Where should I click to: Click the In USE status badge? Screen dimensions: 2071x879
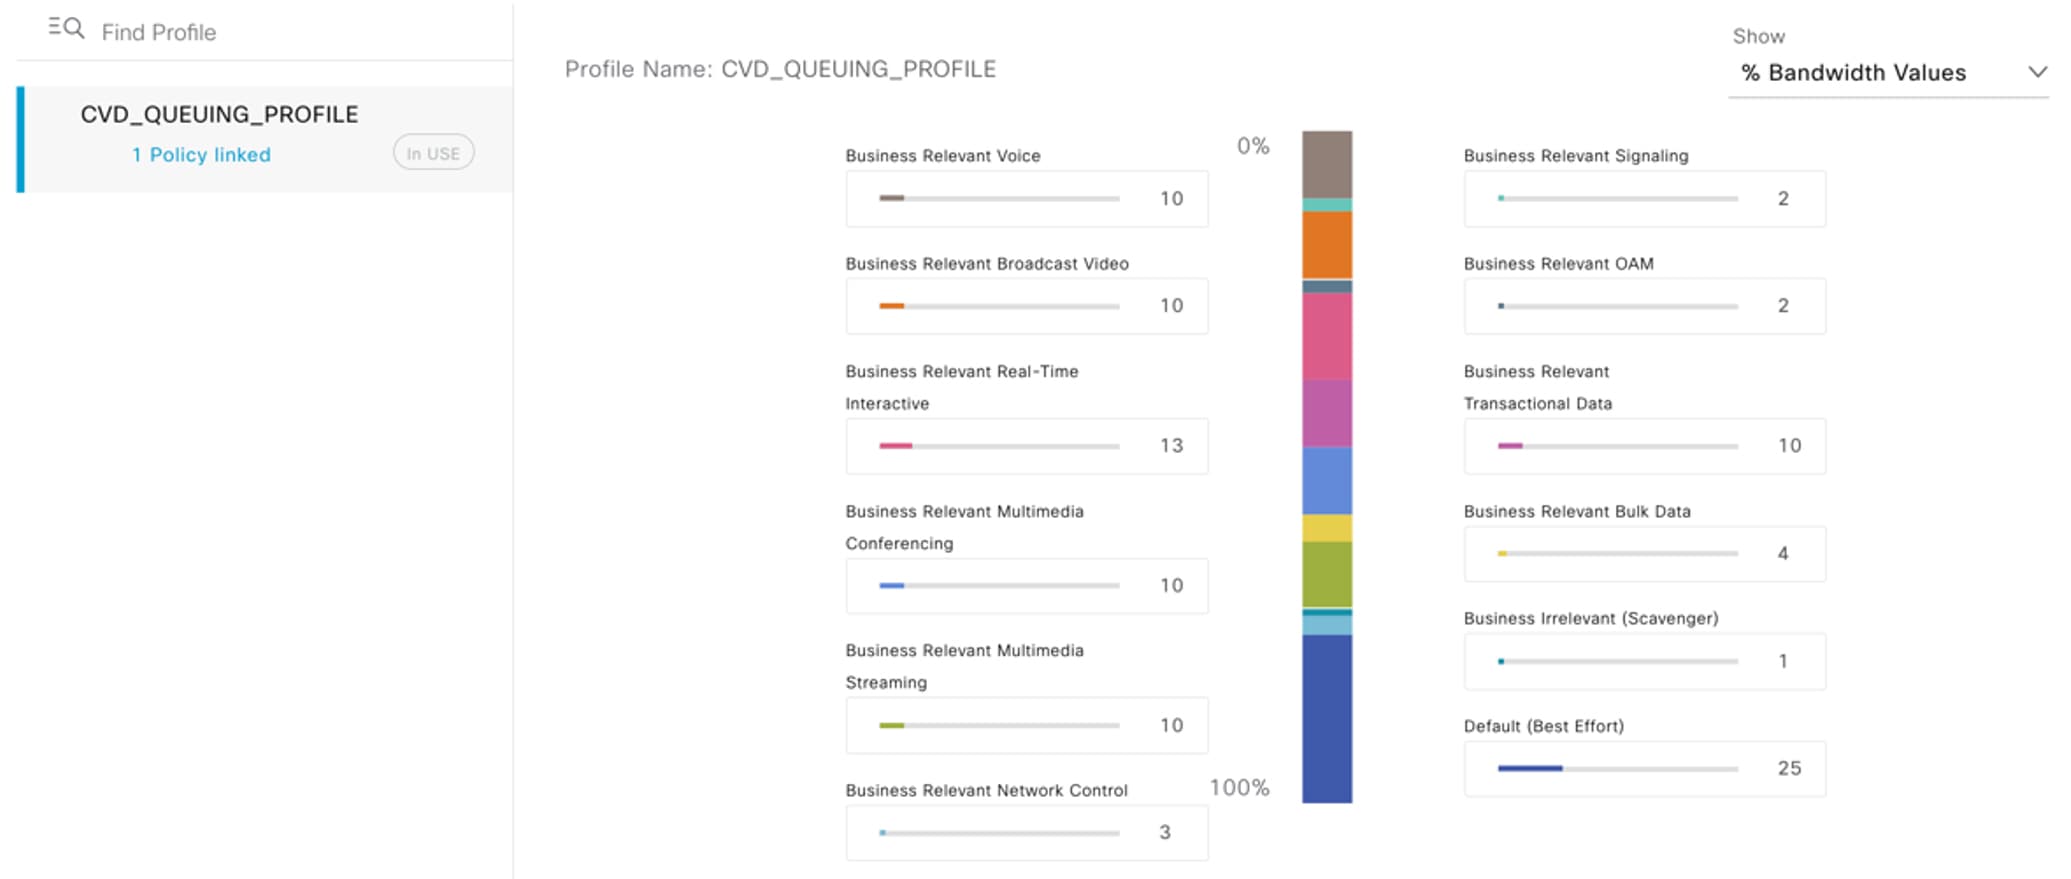click(433, 153)
